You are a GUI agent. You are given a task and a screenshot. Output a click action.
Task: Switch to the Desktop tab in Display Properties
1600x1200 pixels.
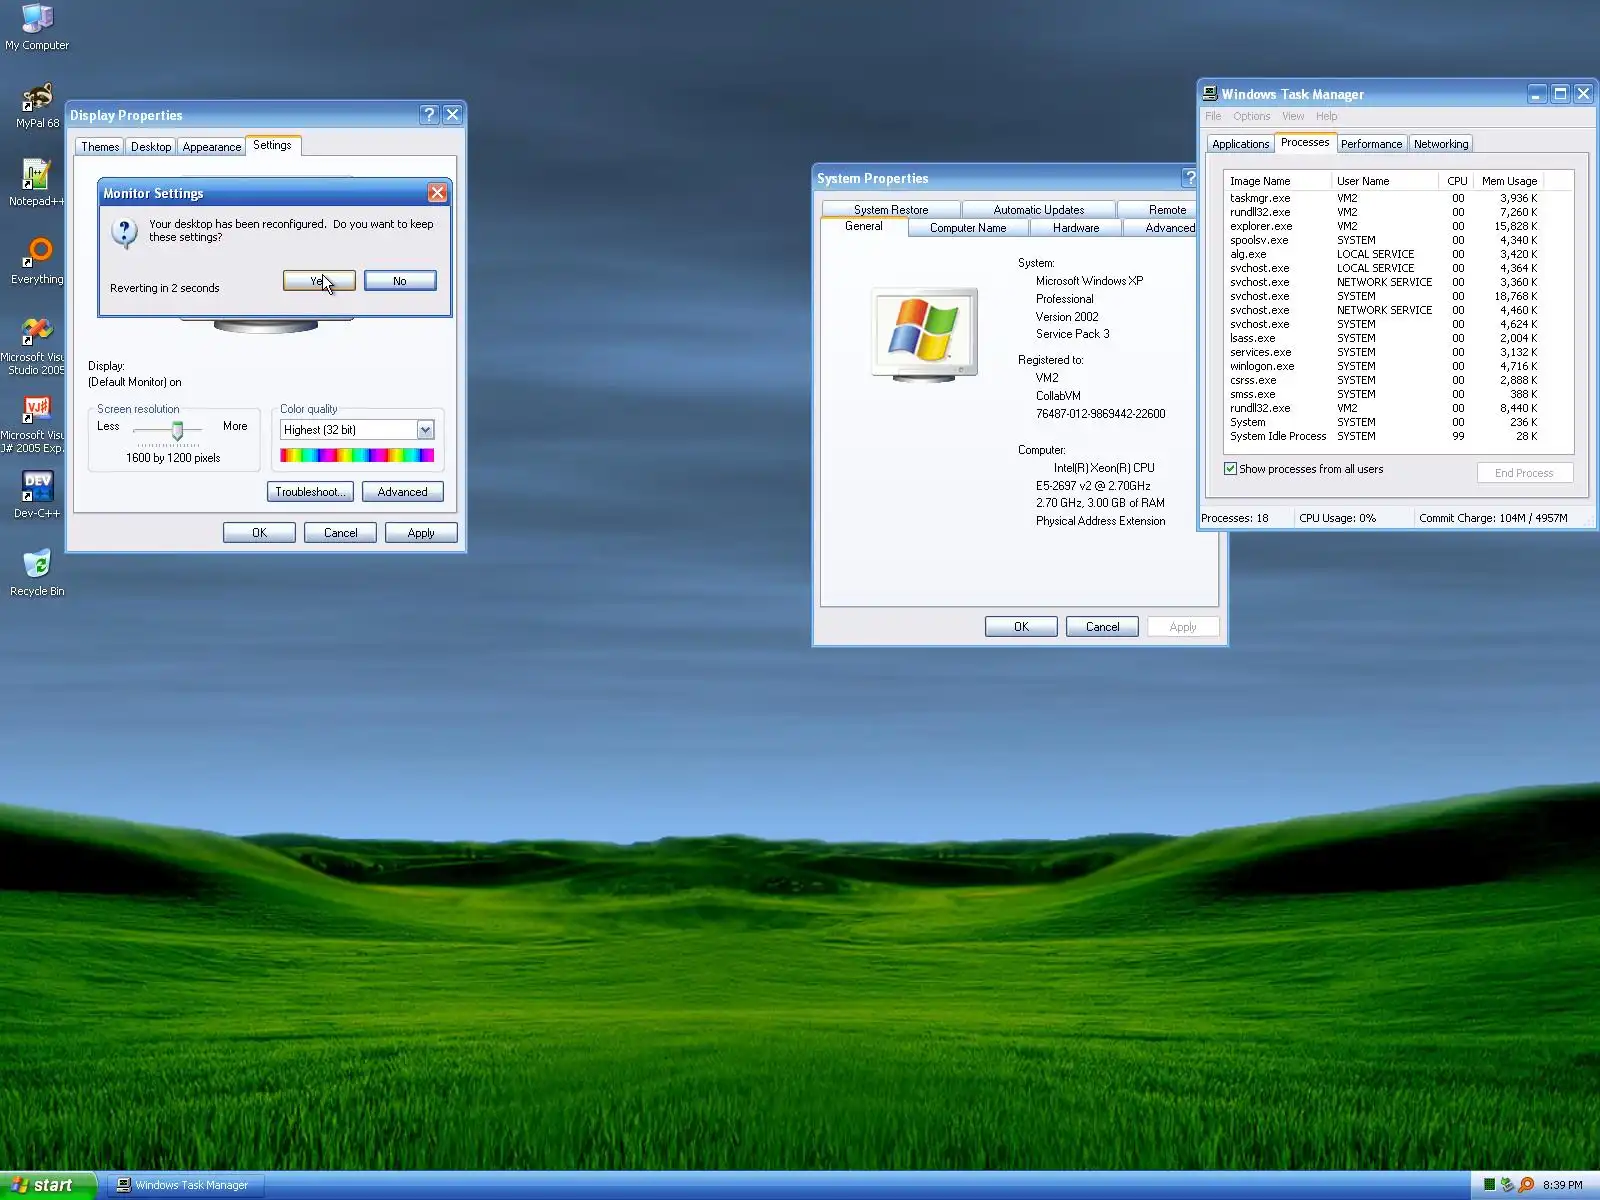[x=151, y=147]
